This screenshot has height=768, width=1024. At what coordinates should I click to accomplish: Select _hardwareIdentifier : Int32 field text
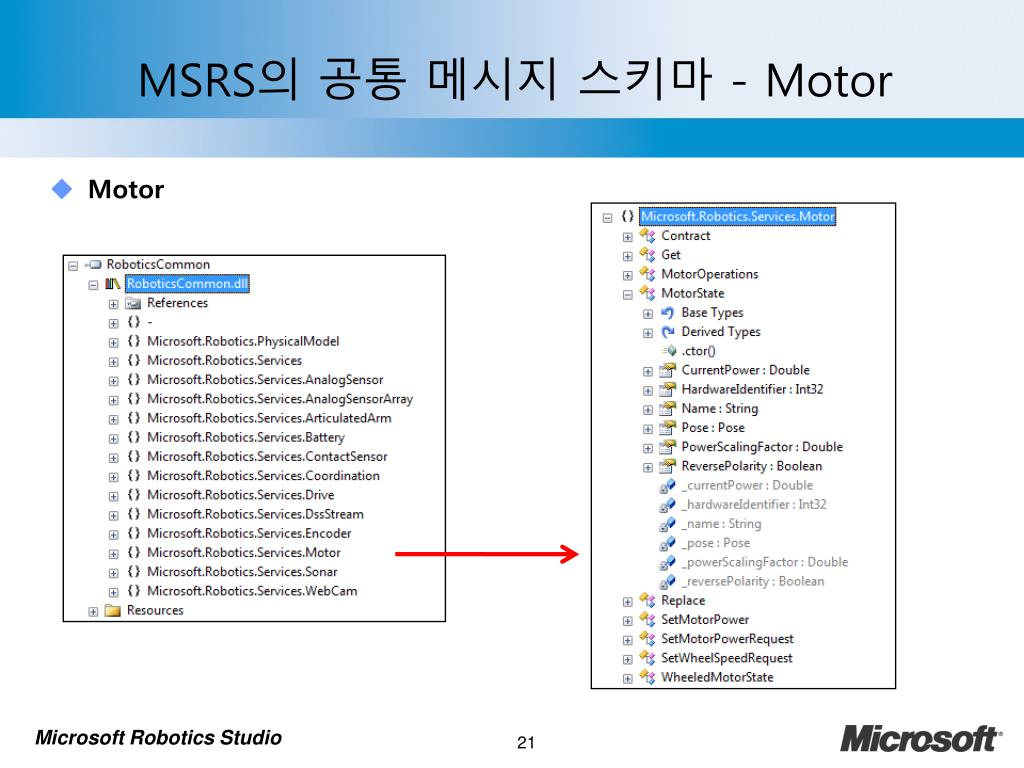coord(754,505)
